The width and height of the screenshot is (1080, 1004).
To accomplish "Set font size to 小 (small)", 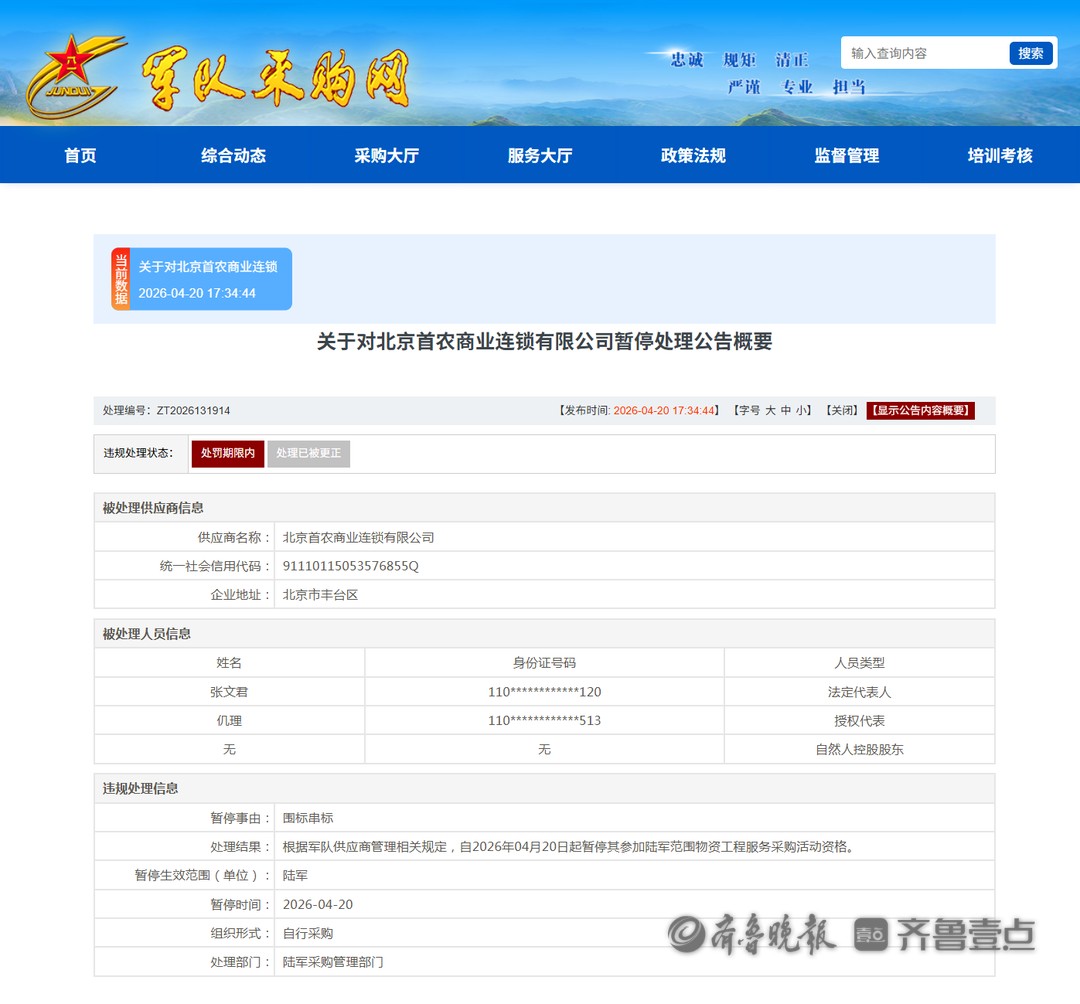I will point(802,410).
